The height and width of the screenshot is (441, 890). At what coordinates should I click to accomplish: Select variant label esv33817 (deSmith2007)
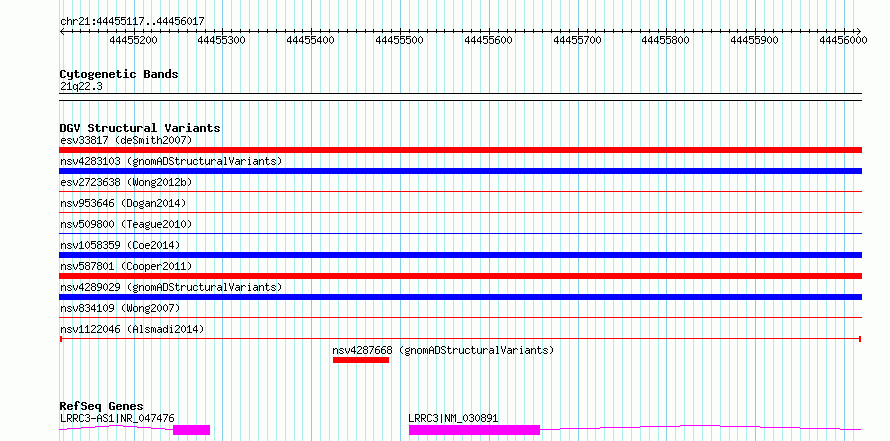[126, 140]
